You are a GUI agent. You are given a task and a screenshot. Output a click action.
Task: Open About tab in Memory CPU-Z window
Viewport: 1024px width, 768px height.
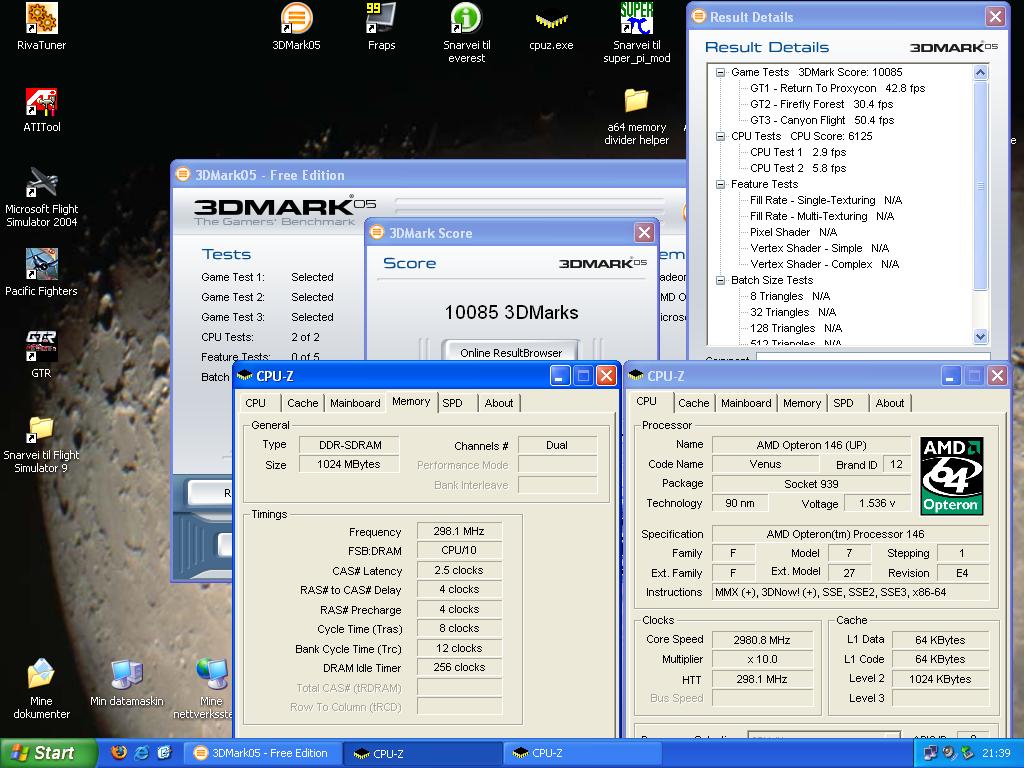coord(498,403)
